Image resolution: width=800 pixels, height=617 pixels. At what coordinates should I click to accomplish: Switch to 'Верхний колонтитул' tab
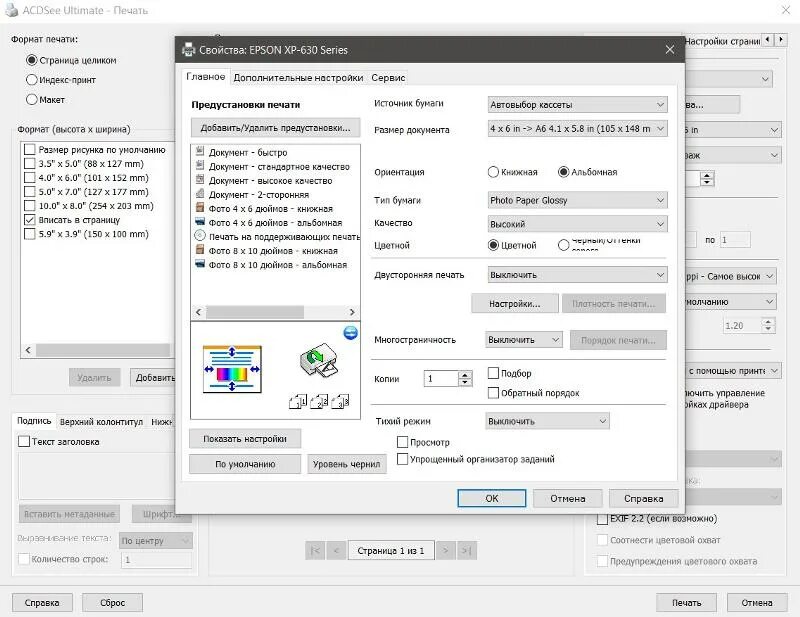102,422
